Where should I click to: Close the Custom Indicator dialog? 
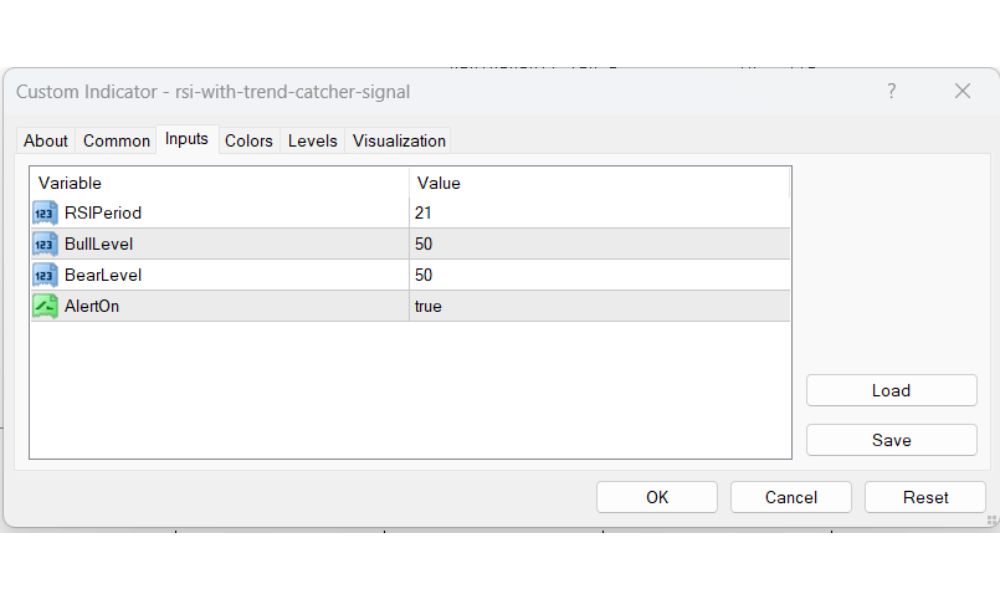962,92
